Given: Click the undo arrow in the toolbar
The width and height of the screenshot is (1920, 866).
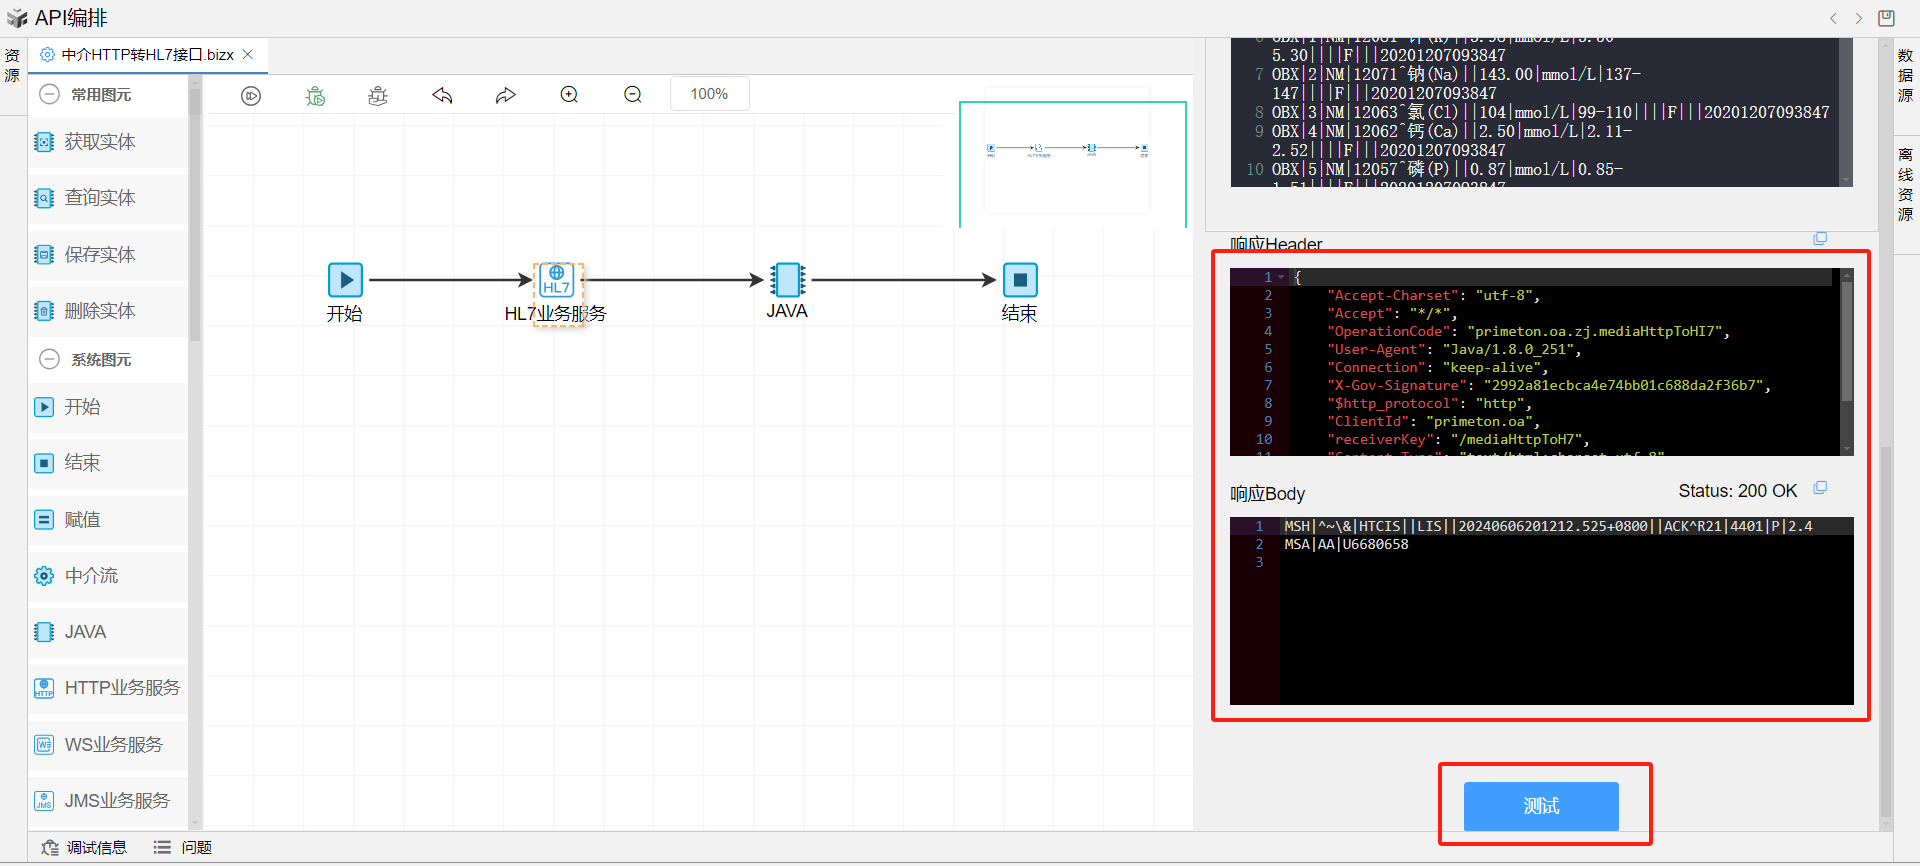Looking at the screenshot, I should tap(442, 95).
